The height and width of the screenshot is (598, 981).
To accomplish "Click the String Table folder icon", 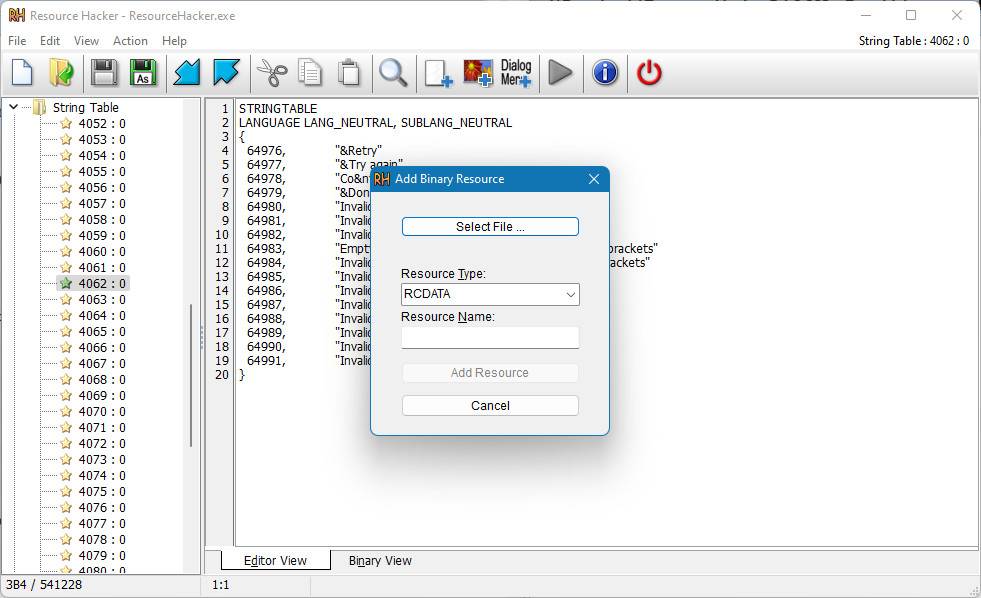I will (x=39, y=108).
